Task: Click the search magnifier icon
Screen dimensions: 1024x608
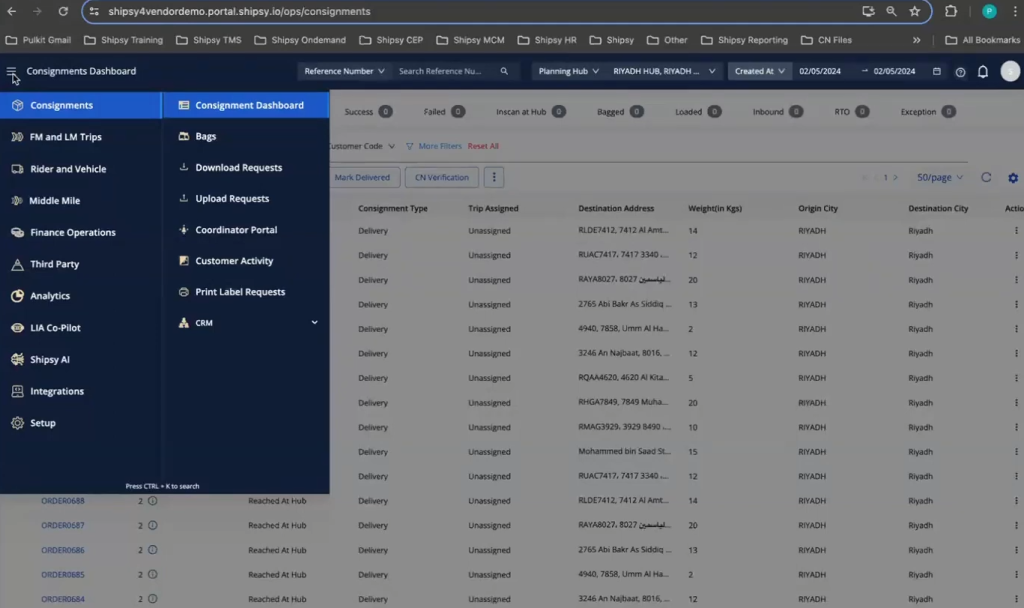Action: (504, 72)
